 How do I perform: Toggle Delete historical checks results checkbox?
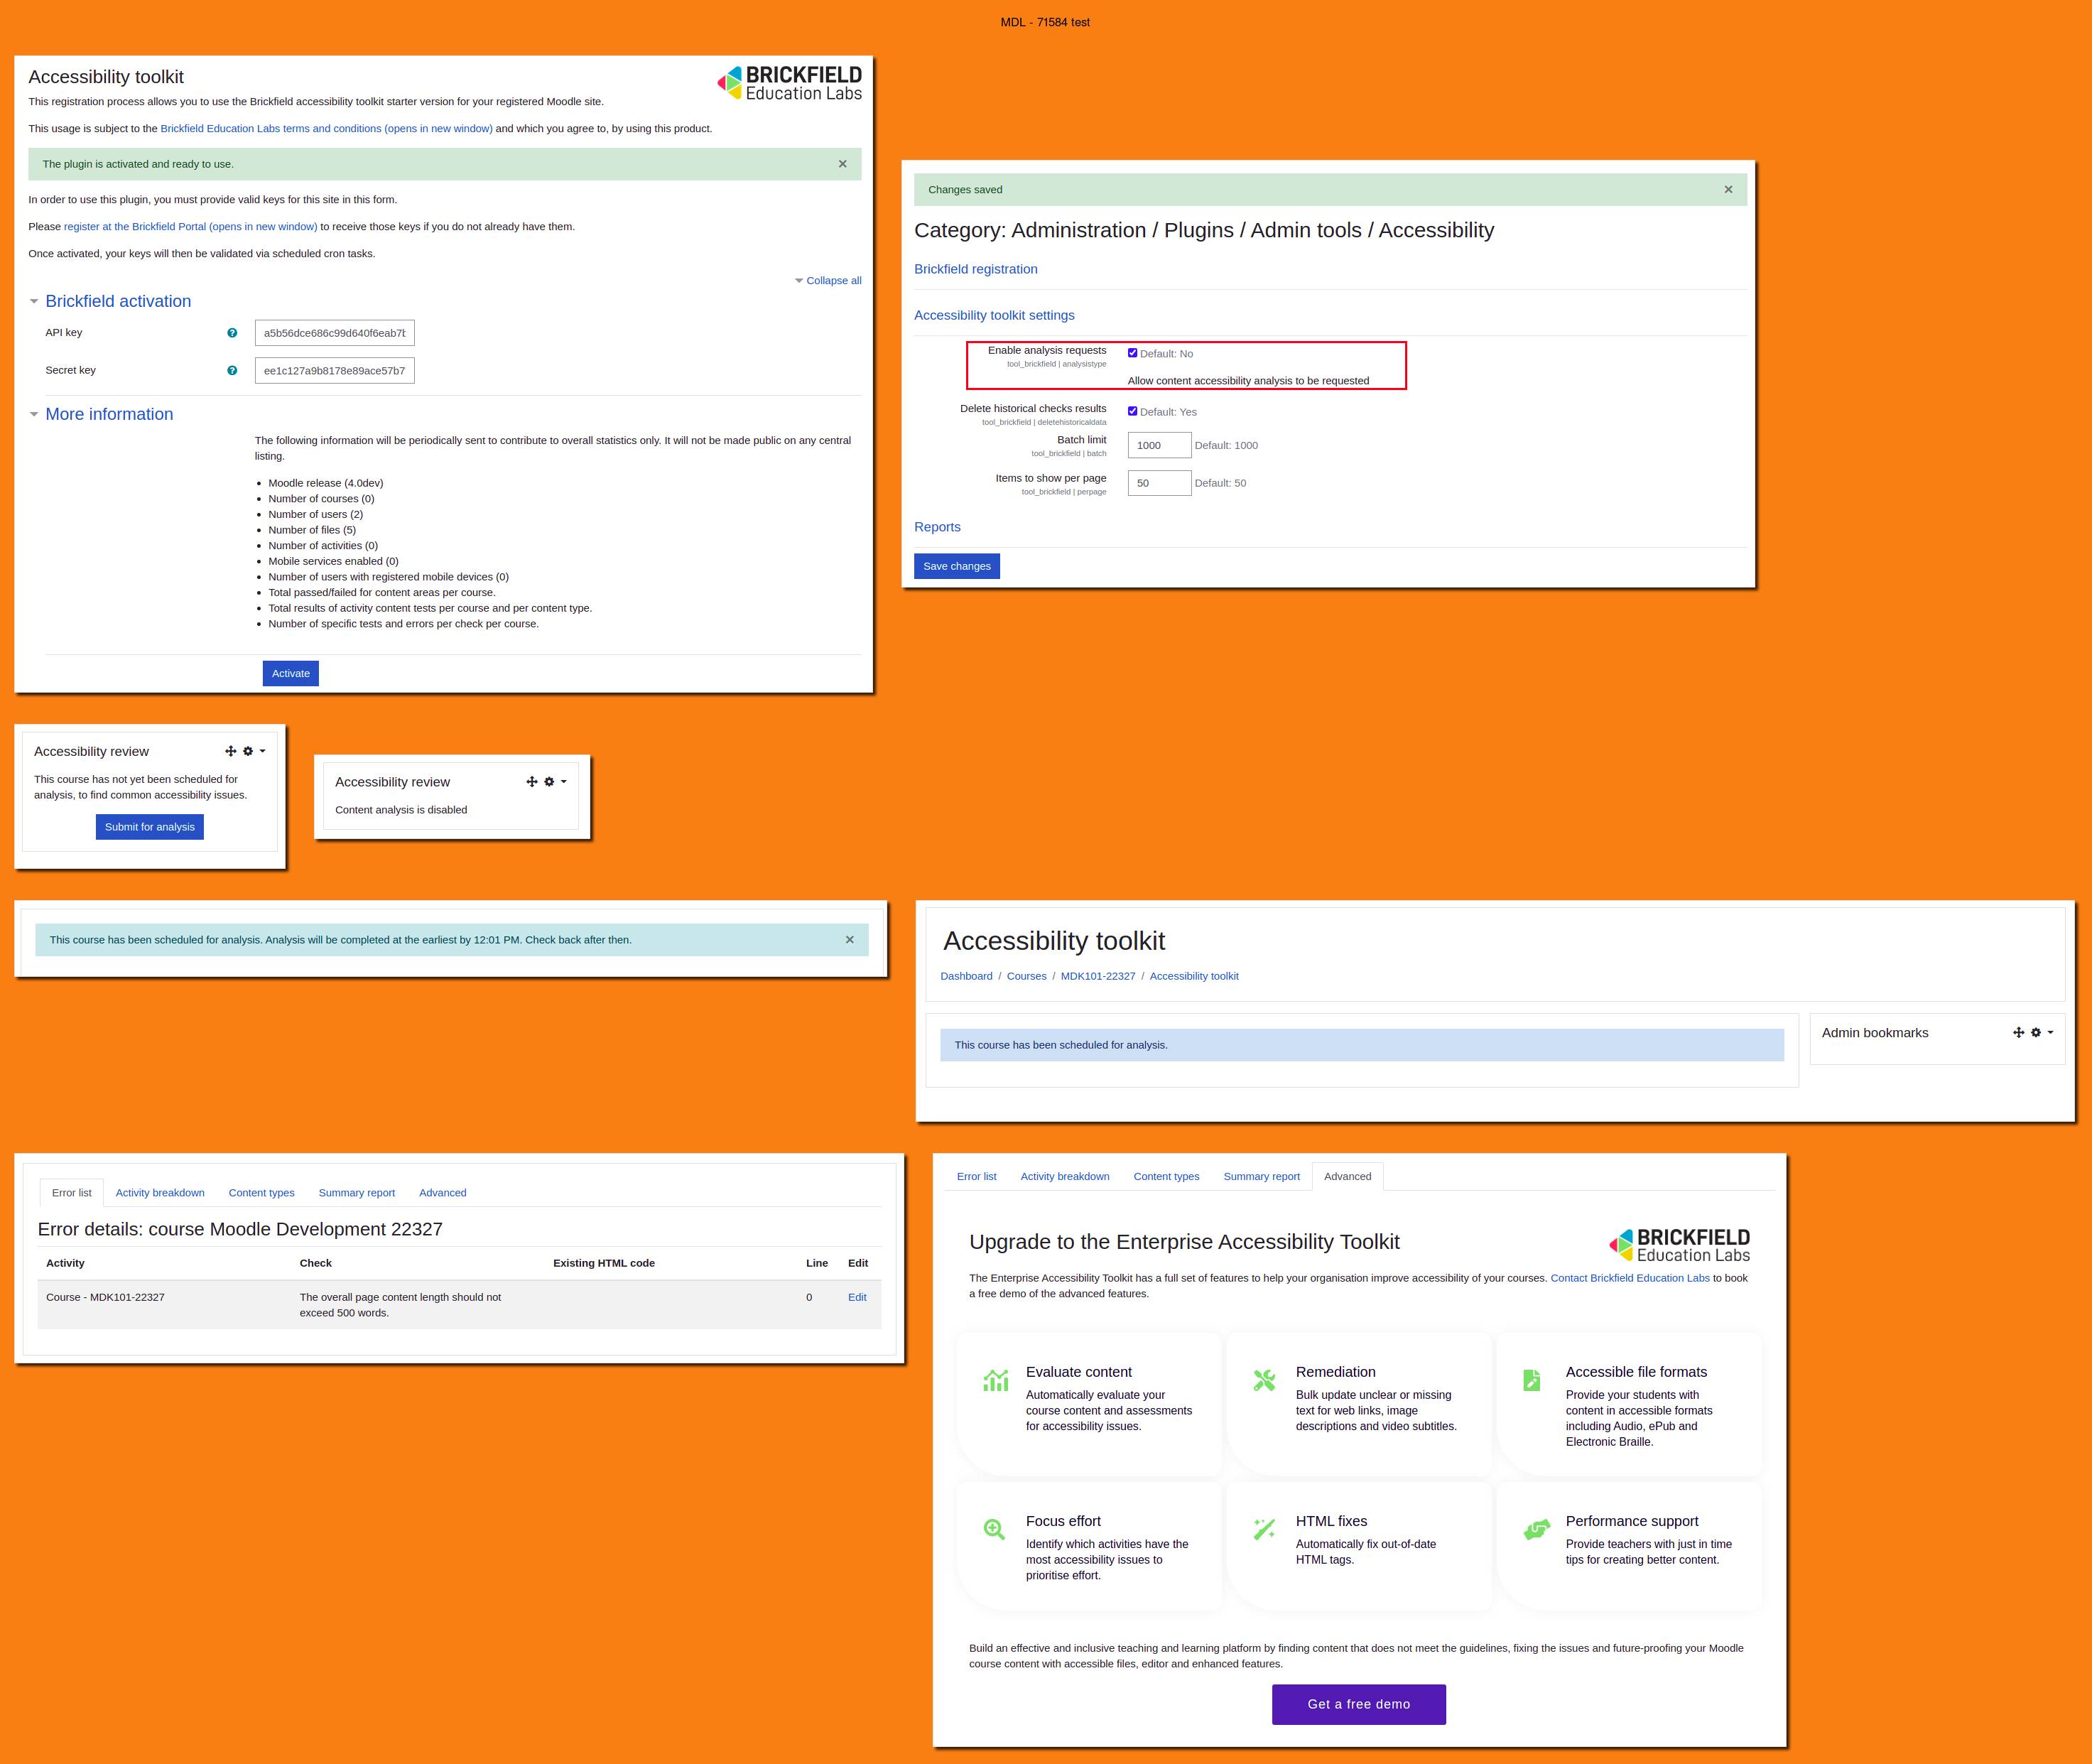pos(1132,411)
